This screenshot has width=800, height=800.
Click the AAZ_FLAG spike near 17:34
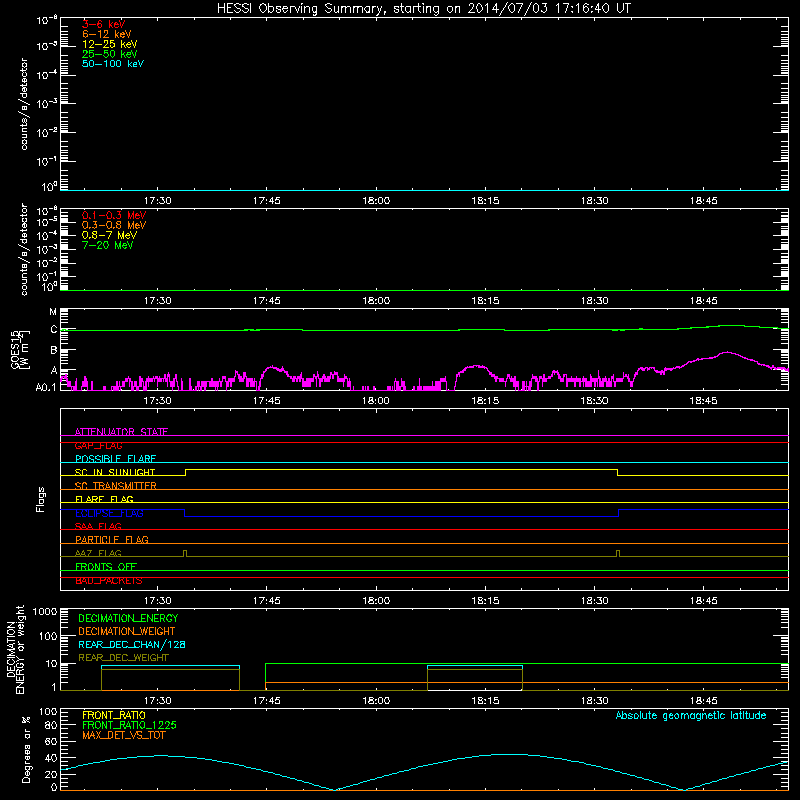pos(185,553)
